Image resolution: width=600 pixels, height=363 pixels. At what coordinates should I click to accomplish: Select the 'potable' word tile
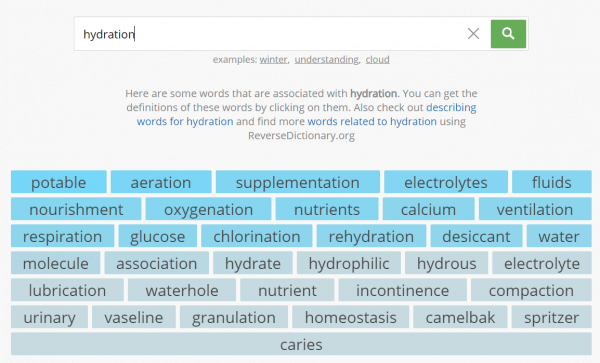59,182
